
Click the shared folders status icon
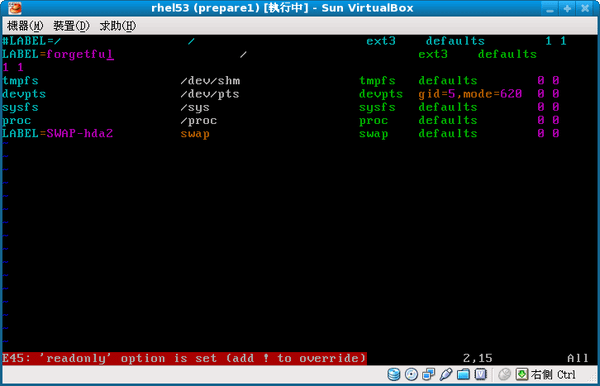coord(463,374)
